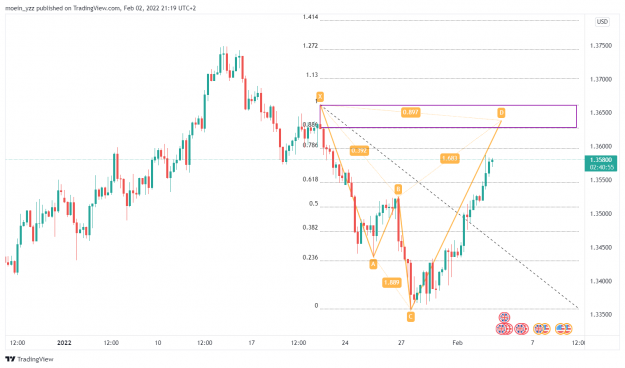Click the A point marker label

(x=373, y=264)
